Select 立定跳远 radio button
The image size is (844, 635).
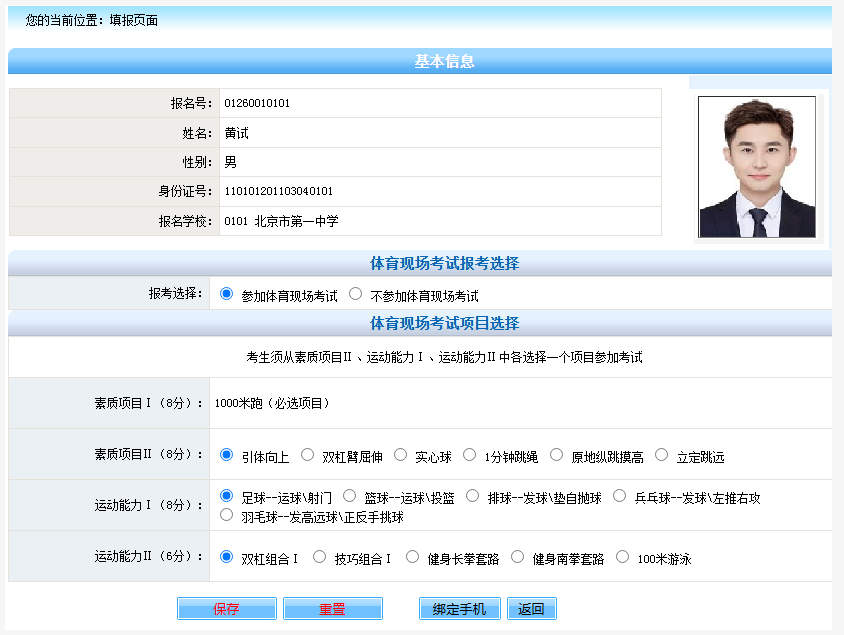click(x=661, y=455)
